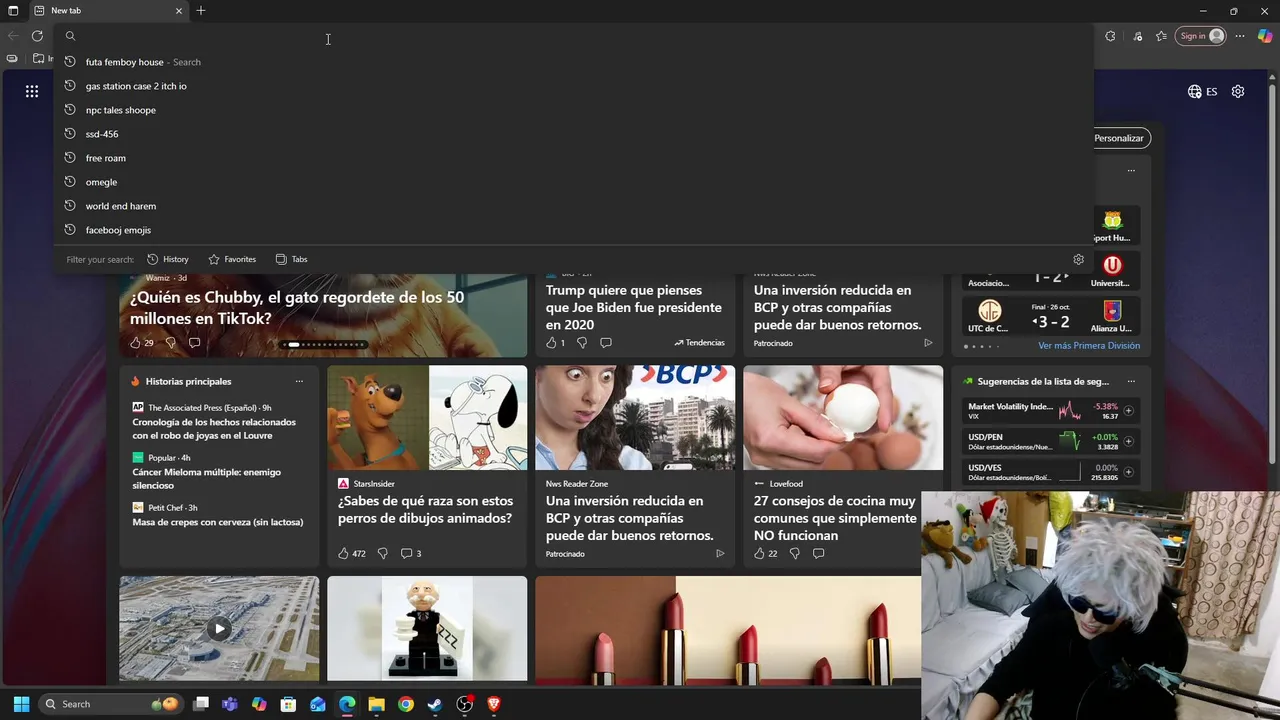Select suggestion free roam

click(x=573, y=158)
